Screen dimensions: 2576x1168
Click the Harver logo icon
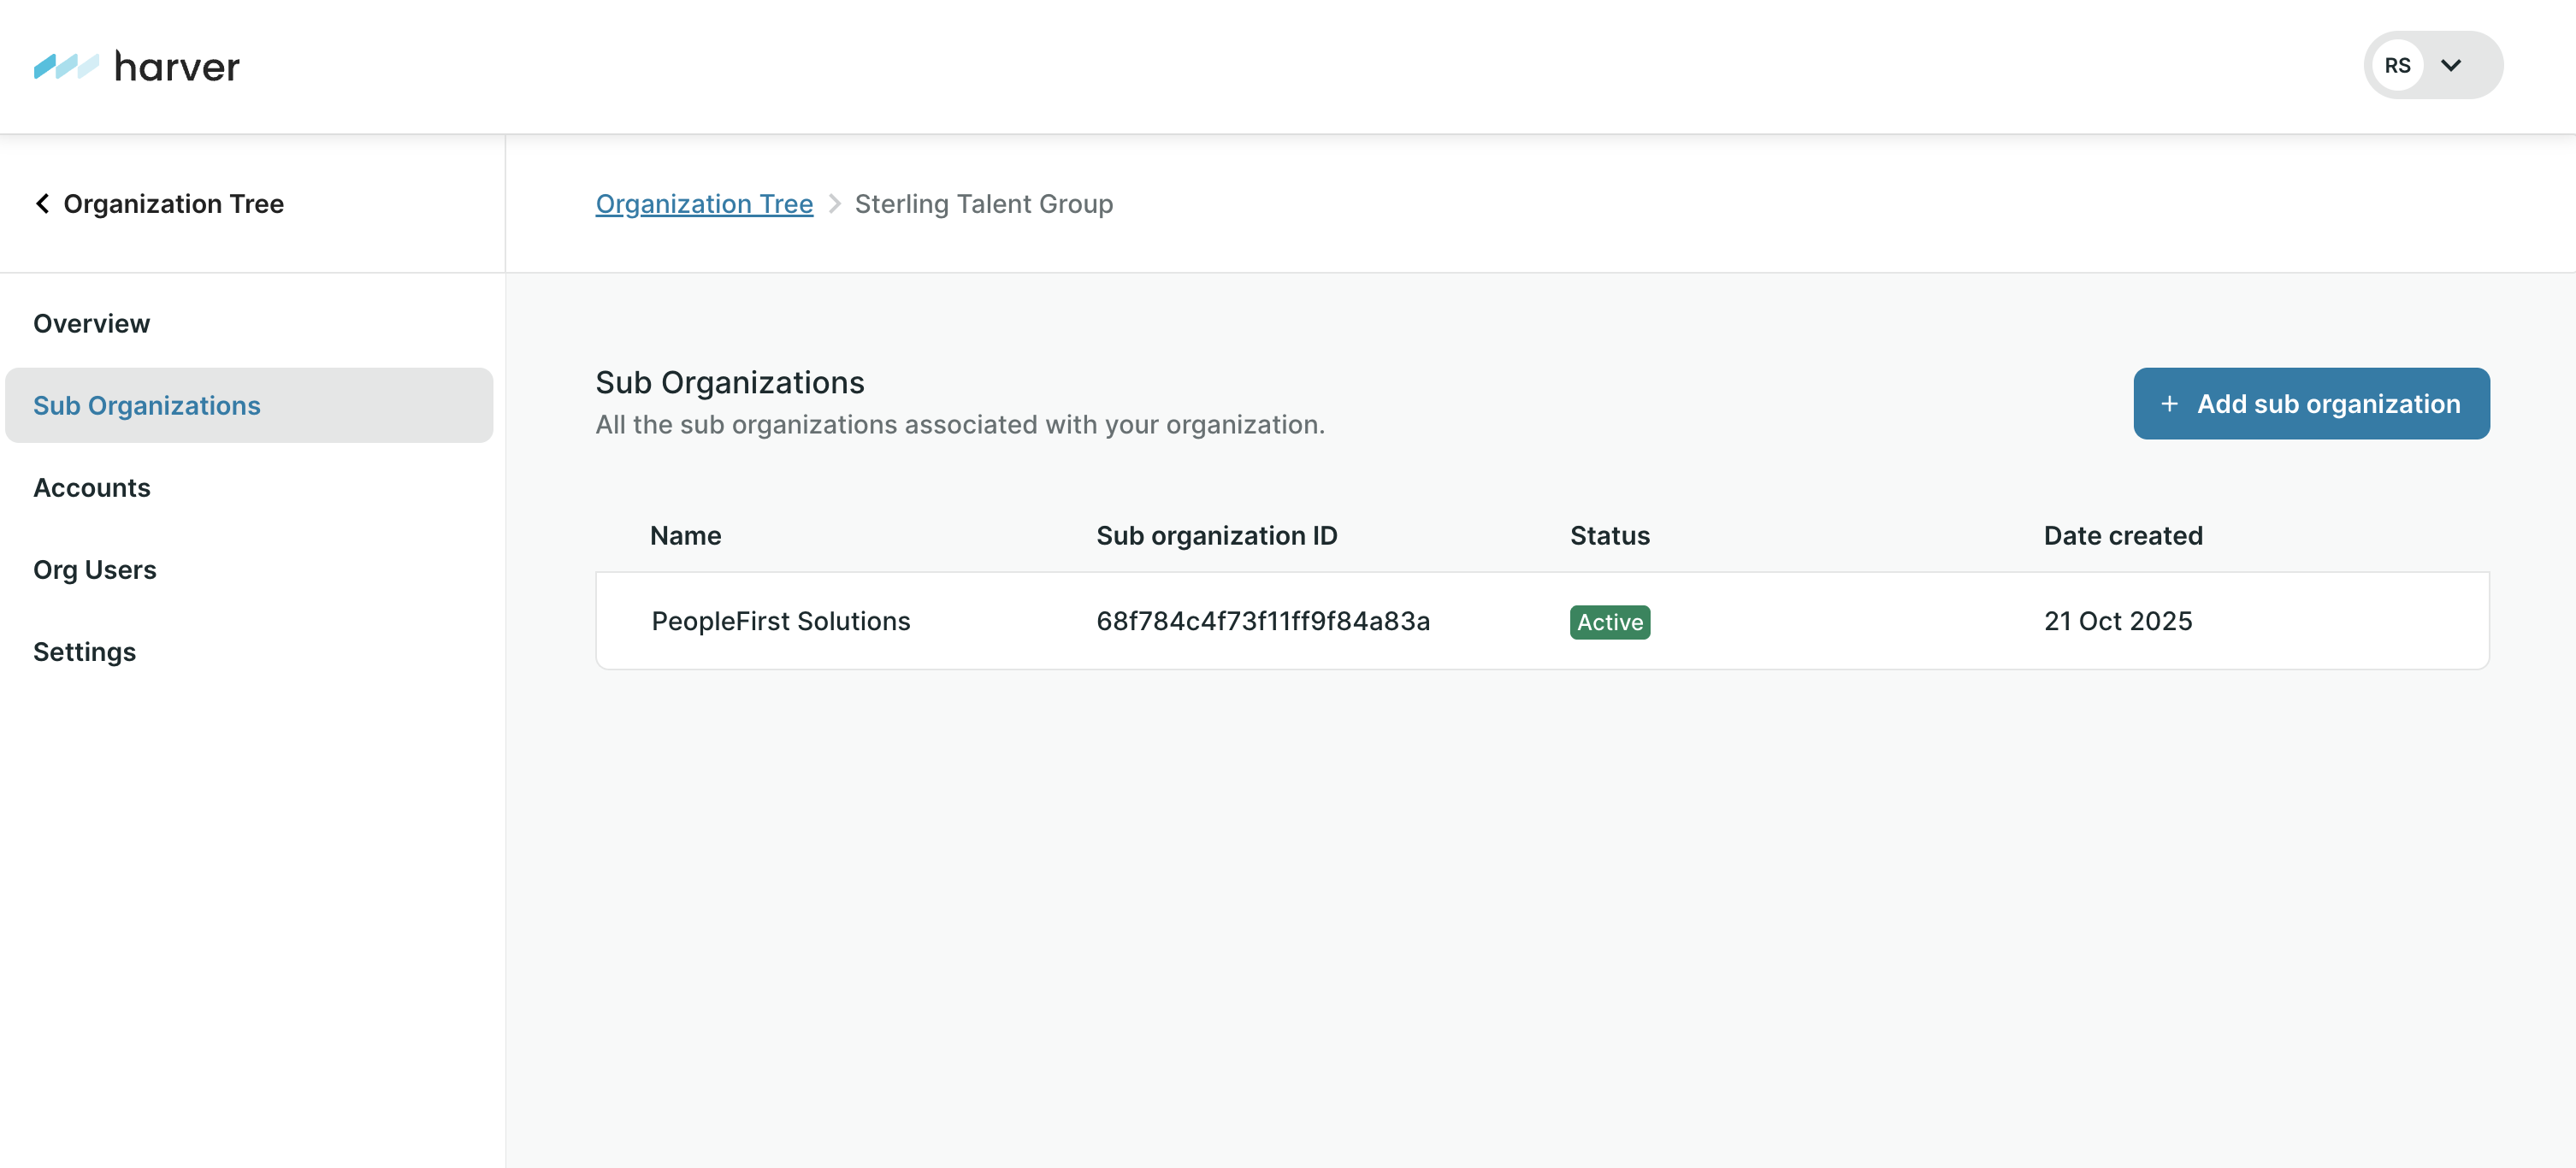[x=66, y=66]
